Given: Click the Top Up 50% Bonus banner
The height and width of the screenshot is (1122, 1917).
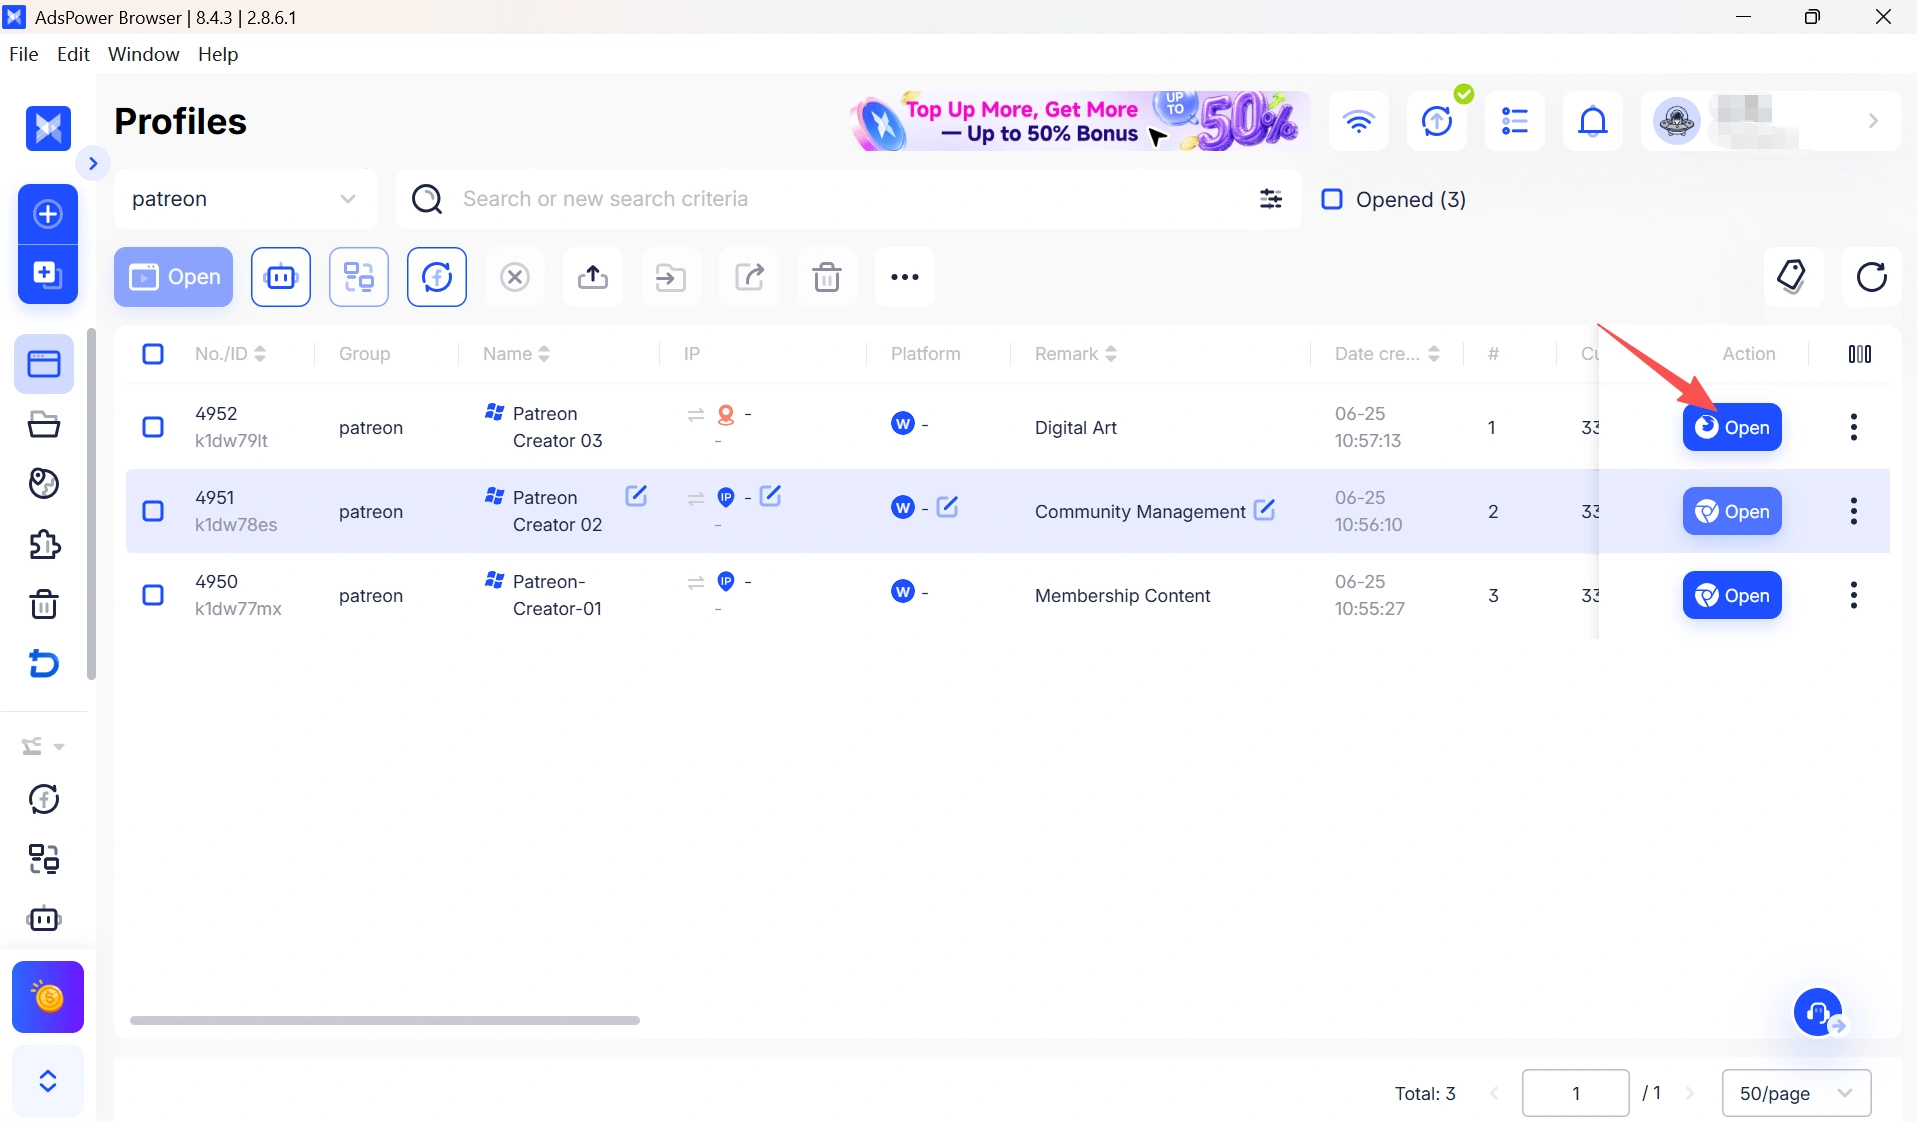Looking at the screenshot, I should click(x=1080, y=121).
